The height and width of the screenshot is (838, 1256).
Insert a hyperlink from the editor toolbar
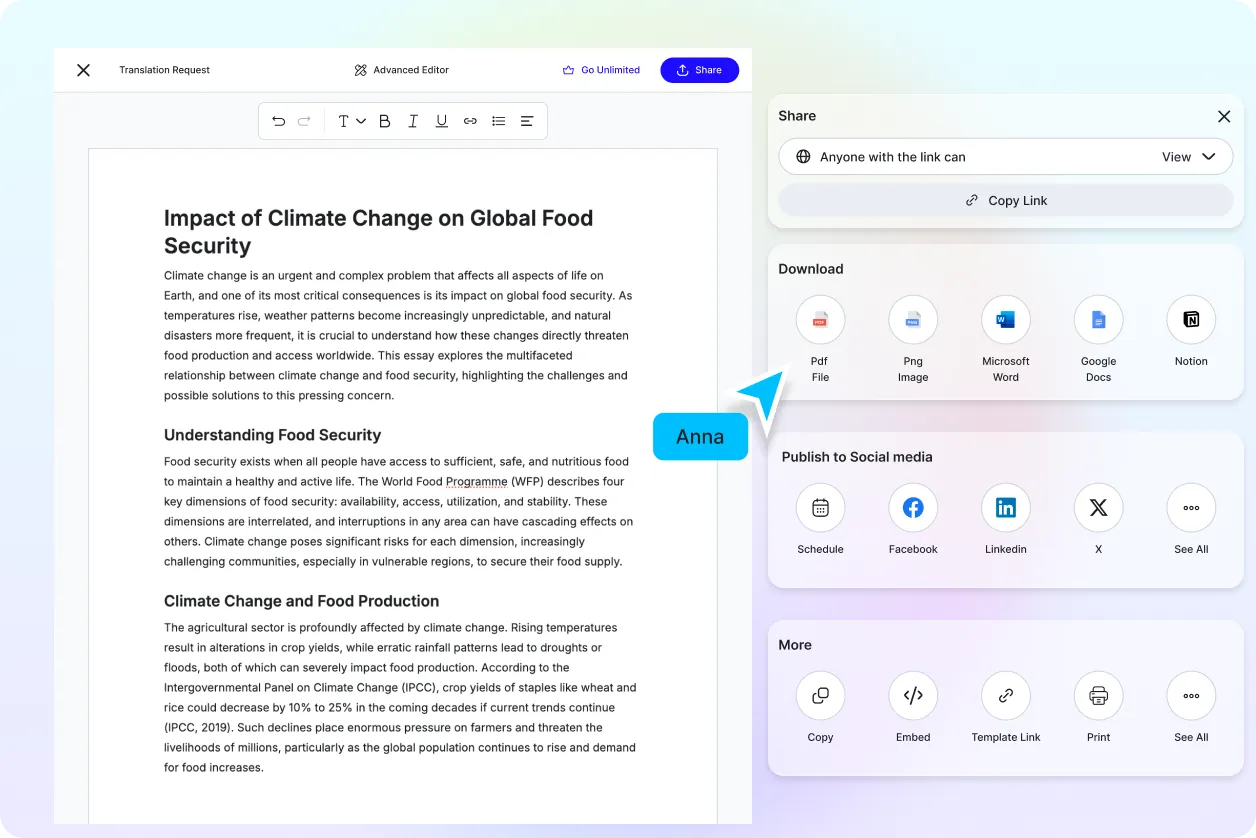coord(470,120)
